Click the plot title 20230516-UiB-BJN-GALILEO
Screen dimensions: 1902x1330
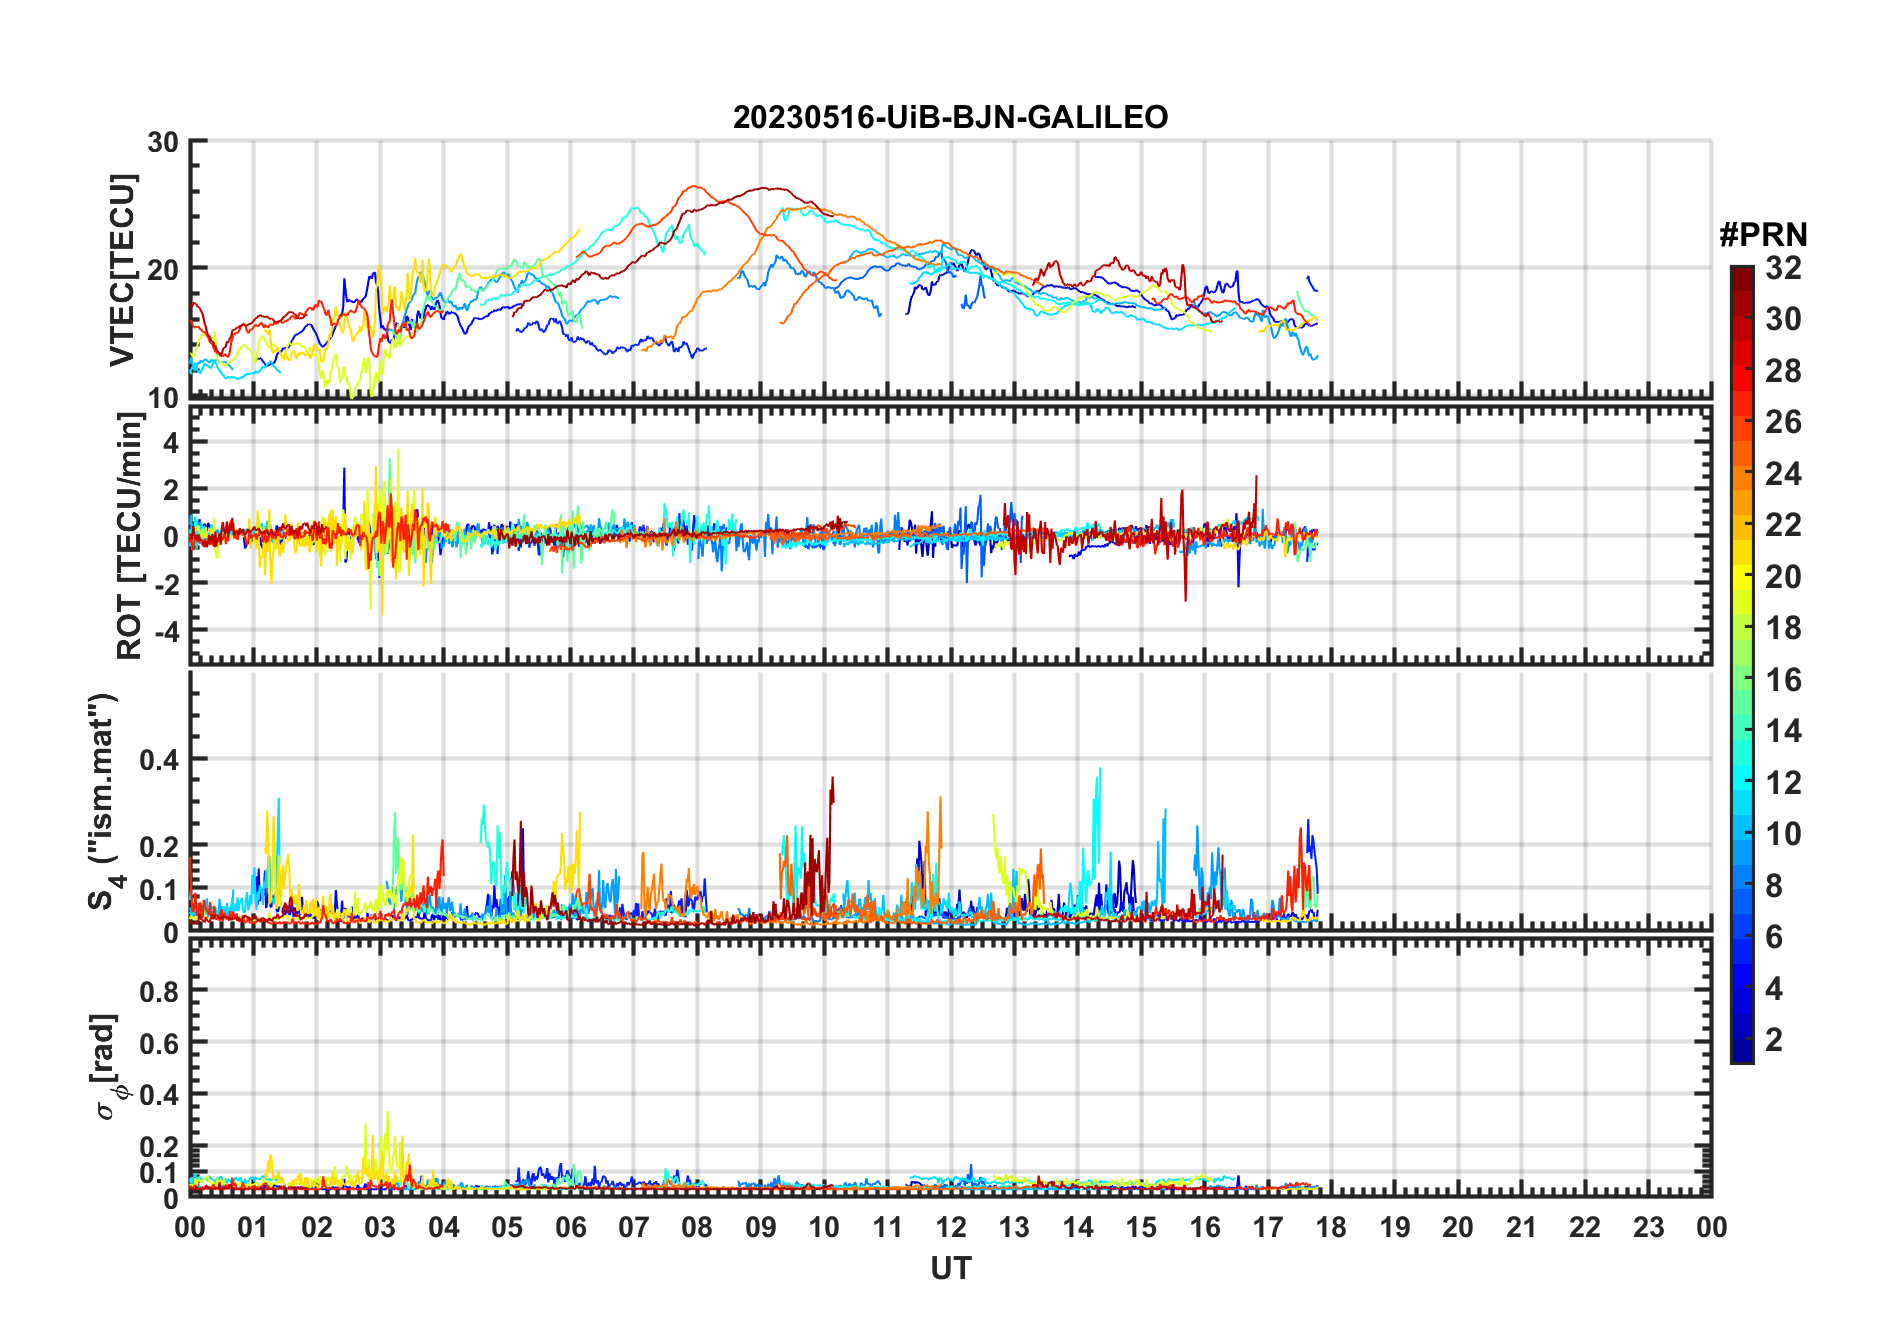(950, 117)
